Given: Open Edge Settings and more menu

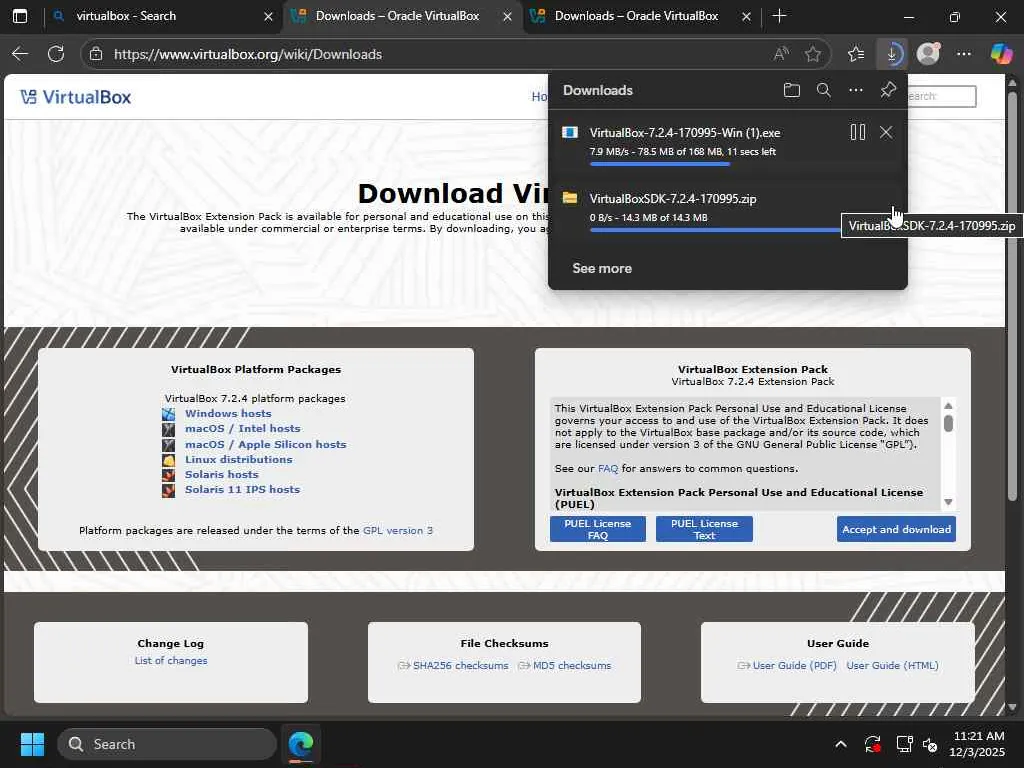Looking at the screenshot, I should [964, 54].
